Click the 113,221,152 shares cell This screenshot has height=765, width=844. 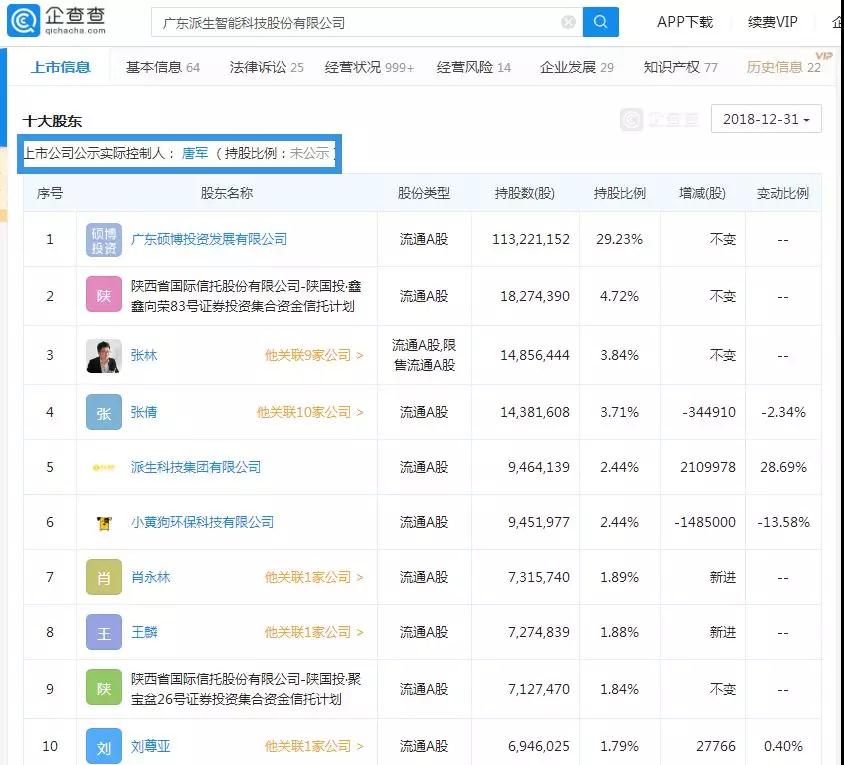[531, 240]
